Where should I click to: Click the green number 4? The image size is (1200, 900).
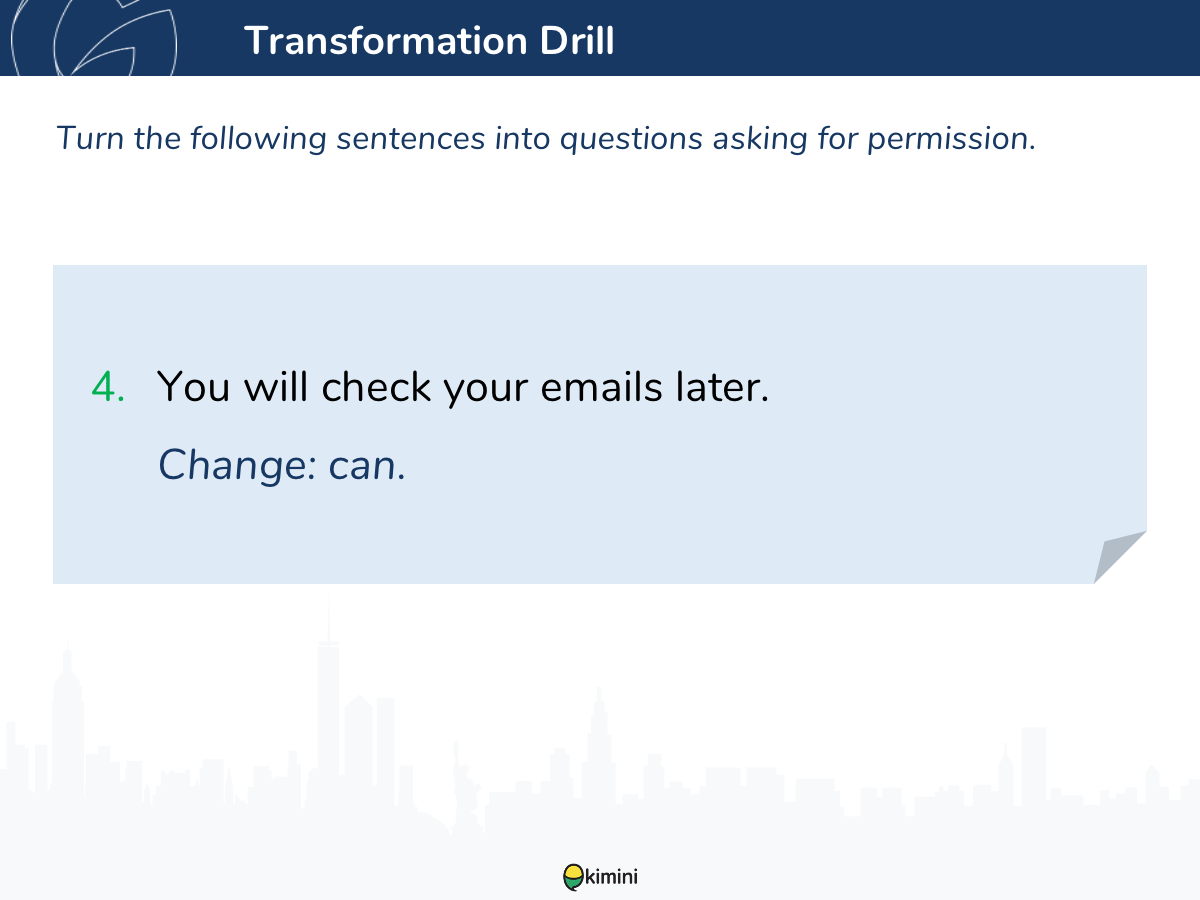tap(107, 387)
